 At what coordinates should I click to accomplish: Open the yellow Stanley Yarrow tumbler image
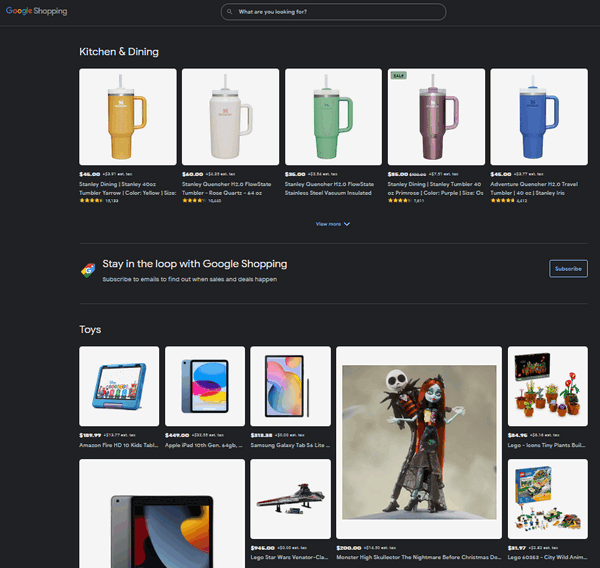(x=128, y=117)
